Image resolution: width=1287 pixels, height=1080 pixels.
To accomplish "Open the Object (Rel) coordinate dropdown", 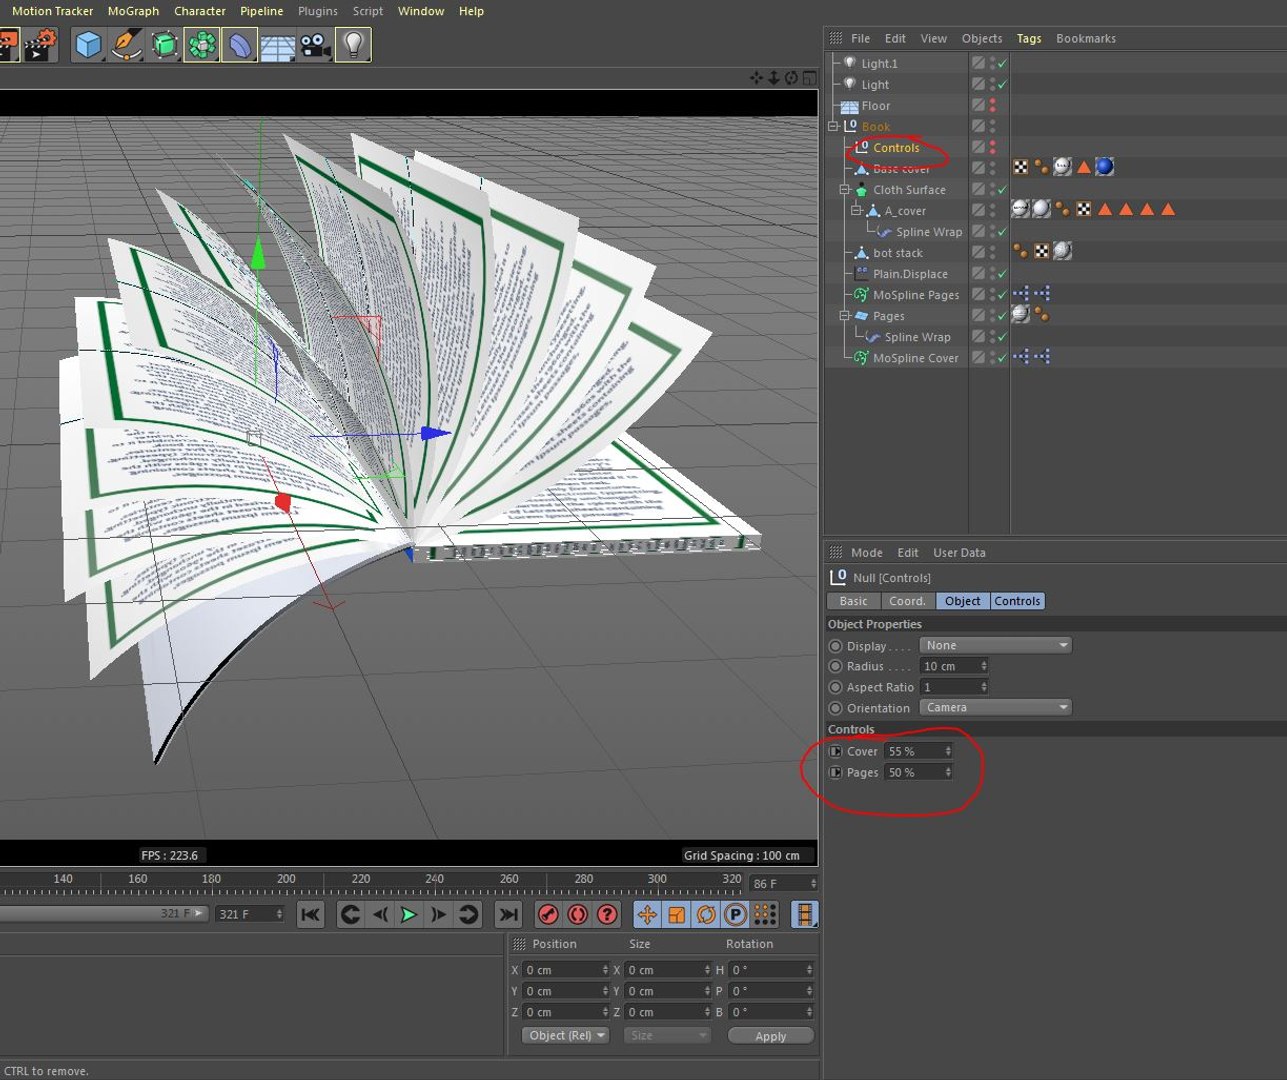I will 565,1035.
